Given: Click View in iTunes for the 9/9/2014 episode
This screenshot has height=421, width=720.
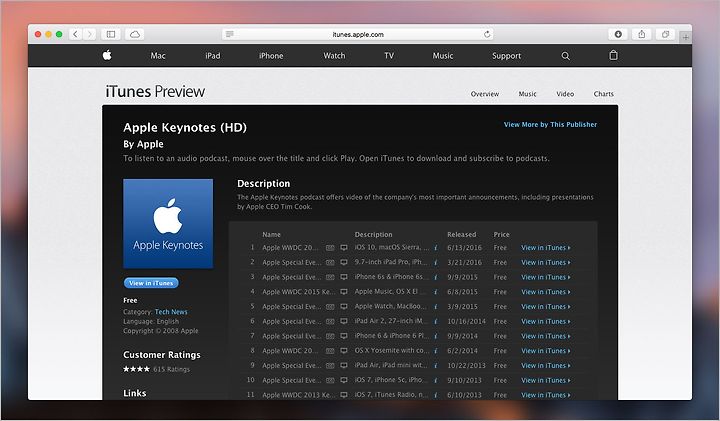Looking at the screenshot, I should [x=546, y=336].
